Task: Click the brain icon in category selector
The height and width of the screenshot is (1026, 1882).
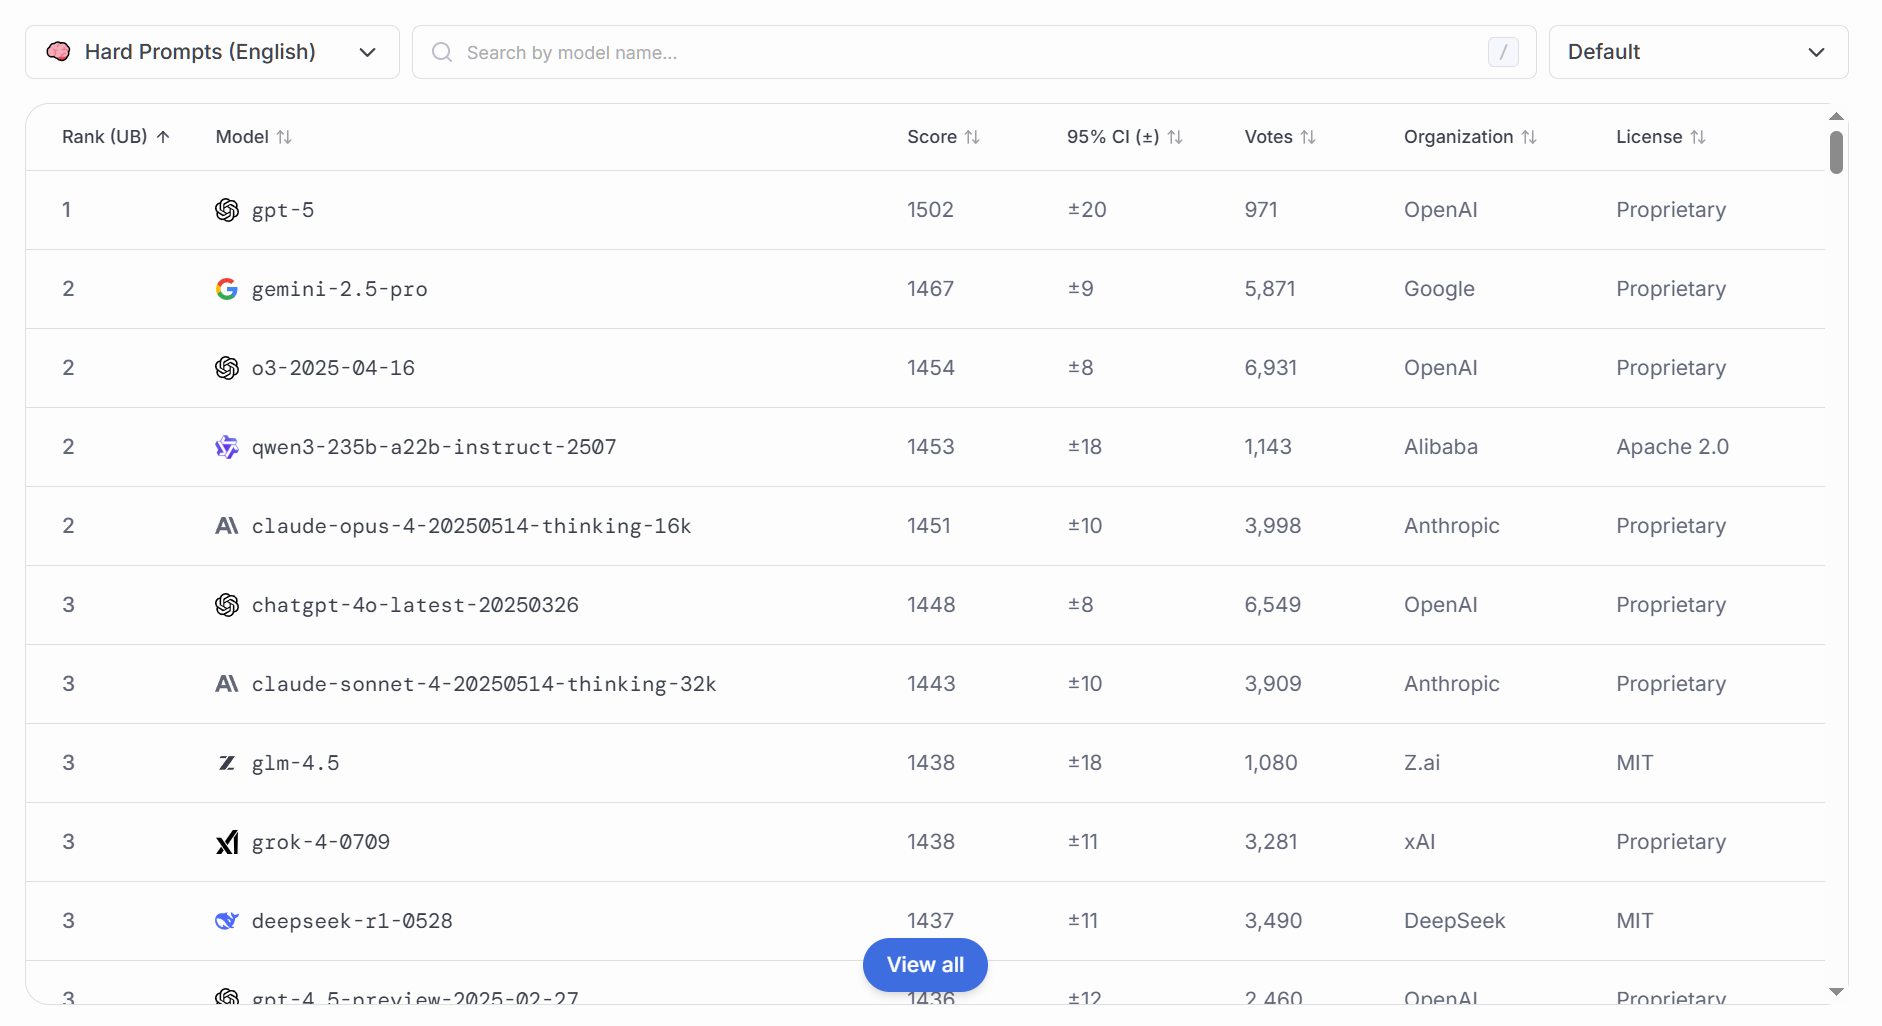Action: tap(59, 52)
